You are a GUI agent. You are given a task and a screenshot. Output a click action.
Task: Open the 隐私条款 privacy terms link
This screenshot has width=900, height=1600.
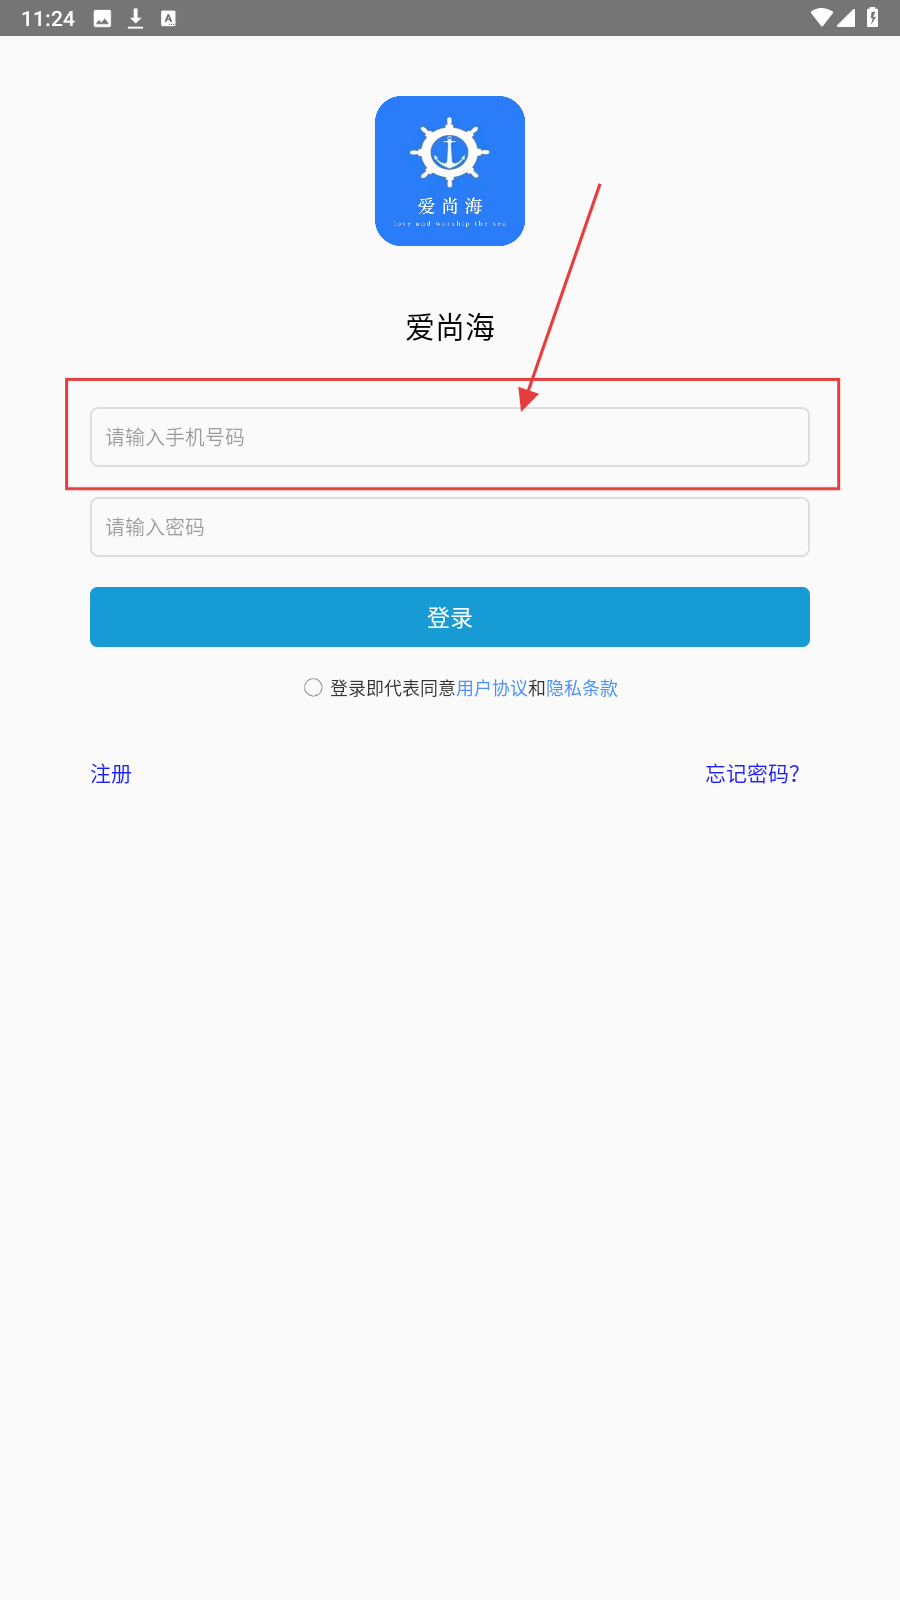(582, 688)
